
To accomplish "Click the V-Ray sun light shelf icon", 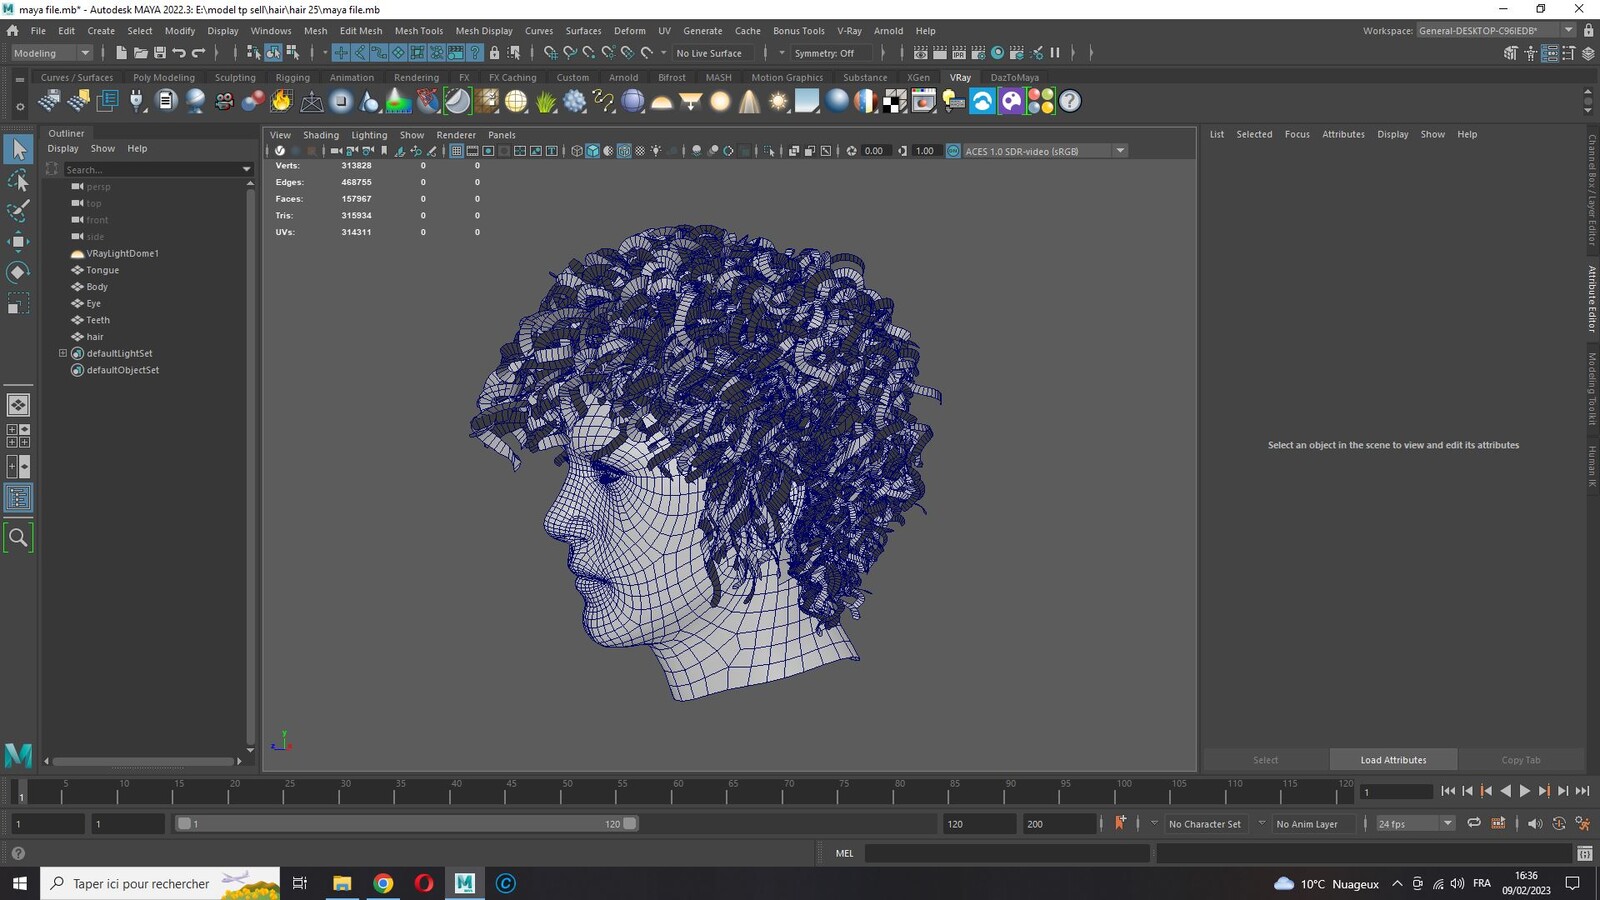I will pos(778,101).
